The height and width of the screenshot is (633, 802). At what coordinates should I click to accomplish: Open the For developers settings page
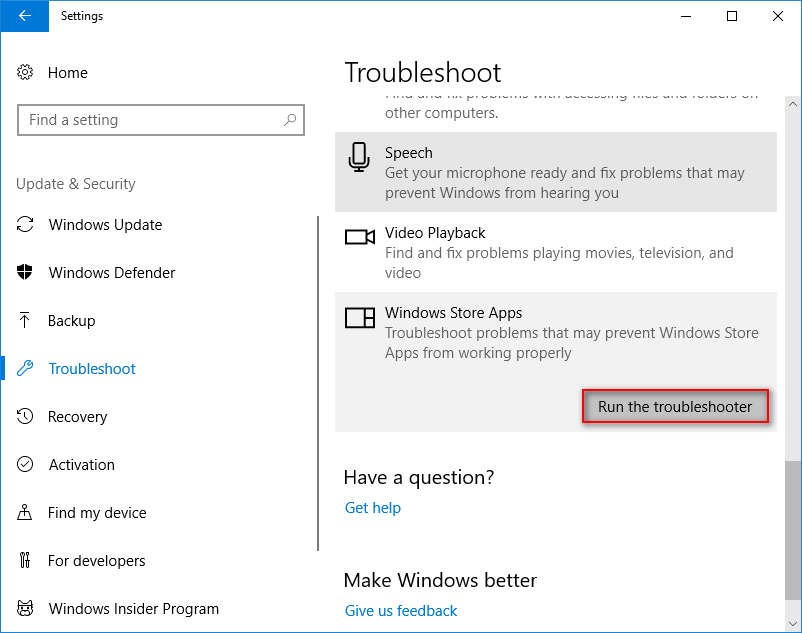point(96,561)
